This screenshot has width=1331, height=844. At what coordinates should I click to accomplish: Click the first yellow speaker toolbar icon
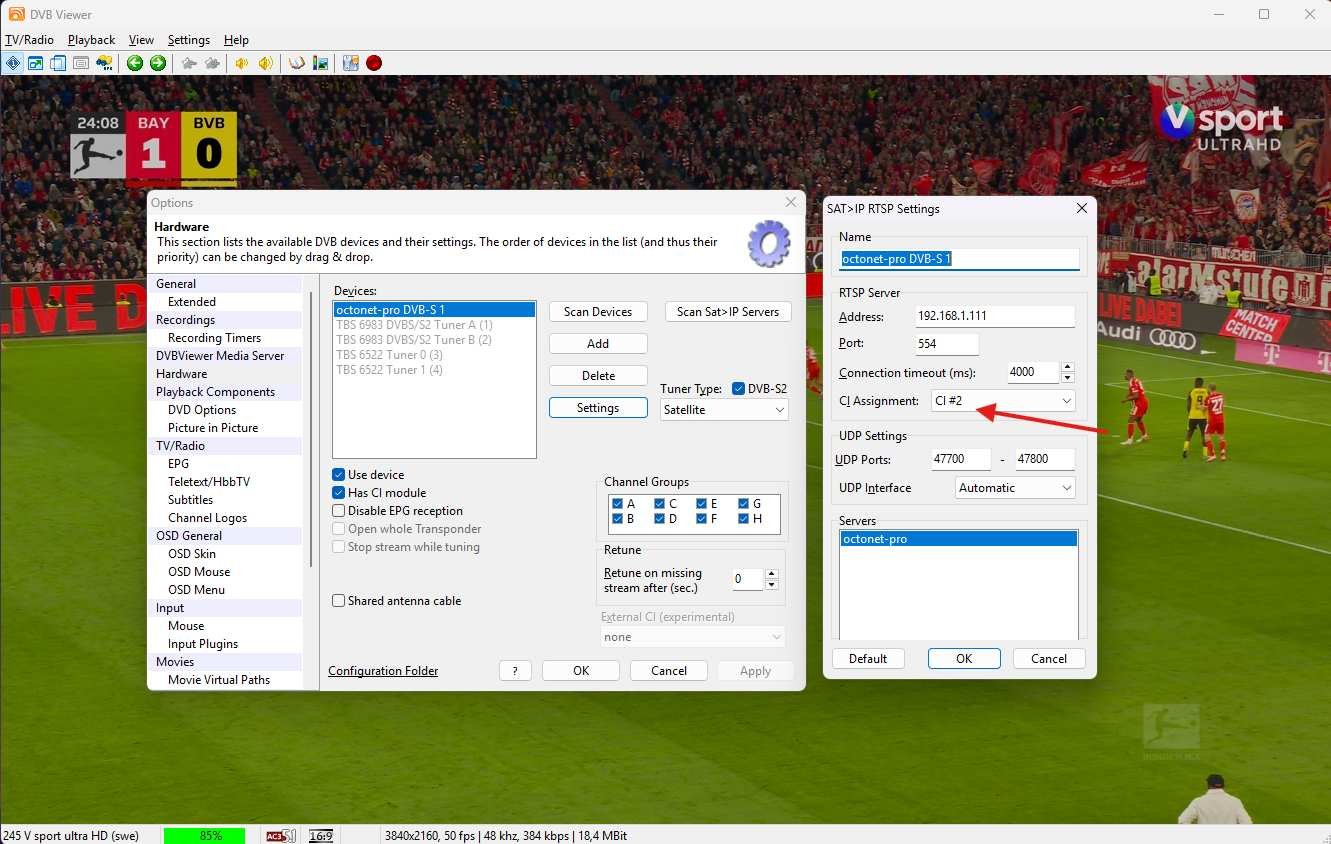tap(241, 63)
